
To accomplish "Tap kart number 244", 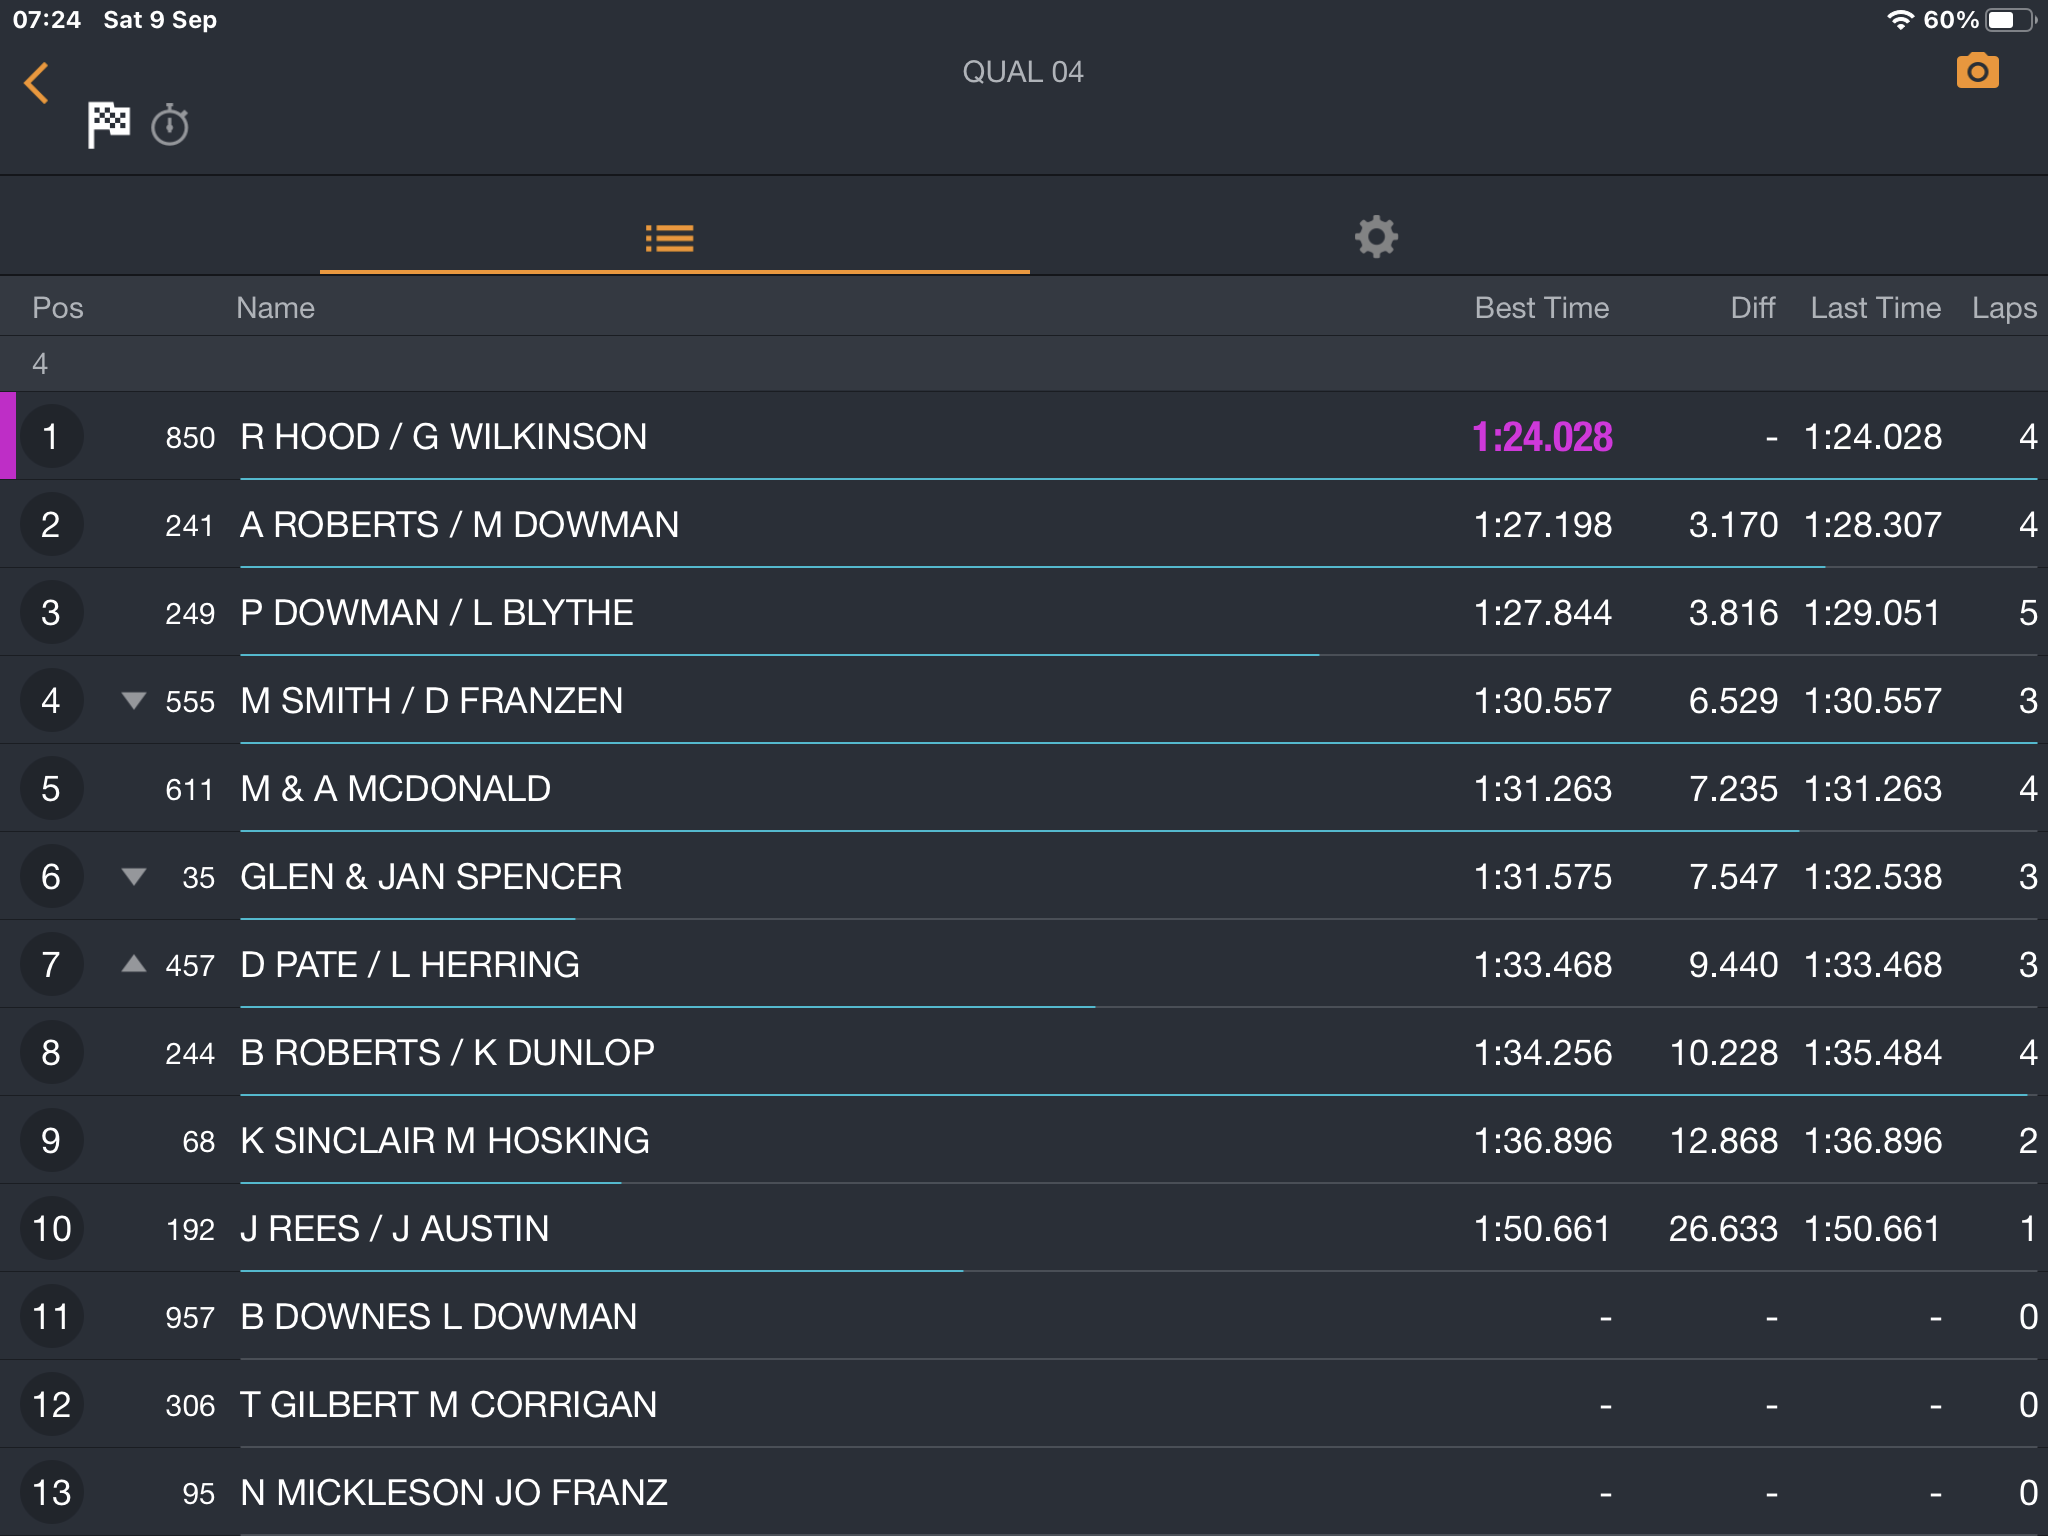I will (190, 1054).
